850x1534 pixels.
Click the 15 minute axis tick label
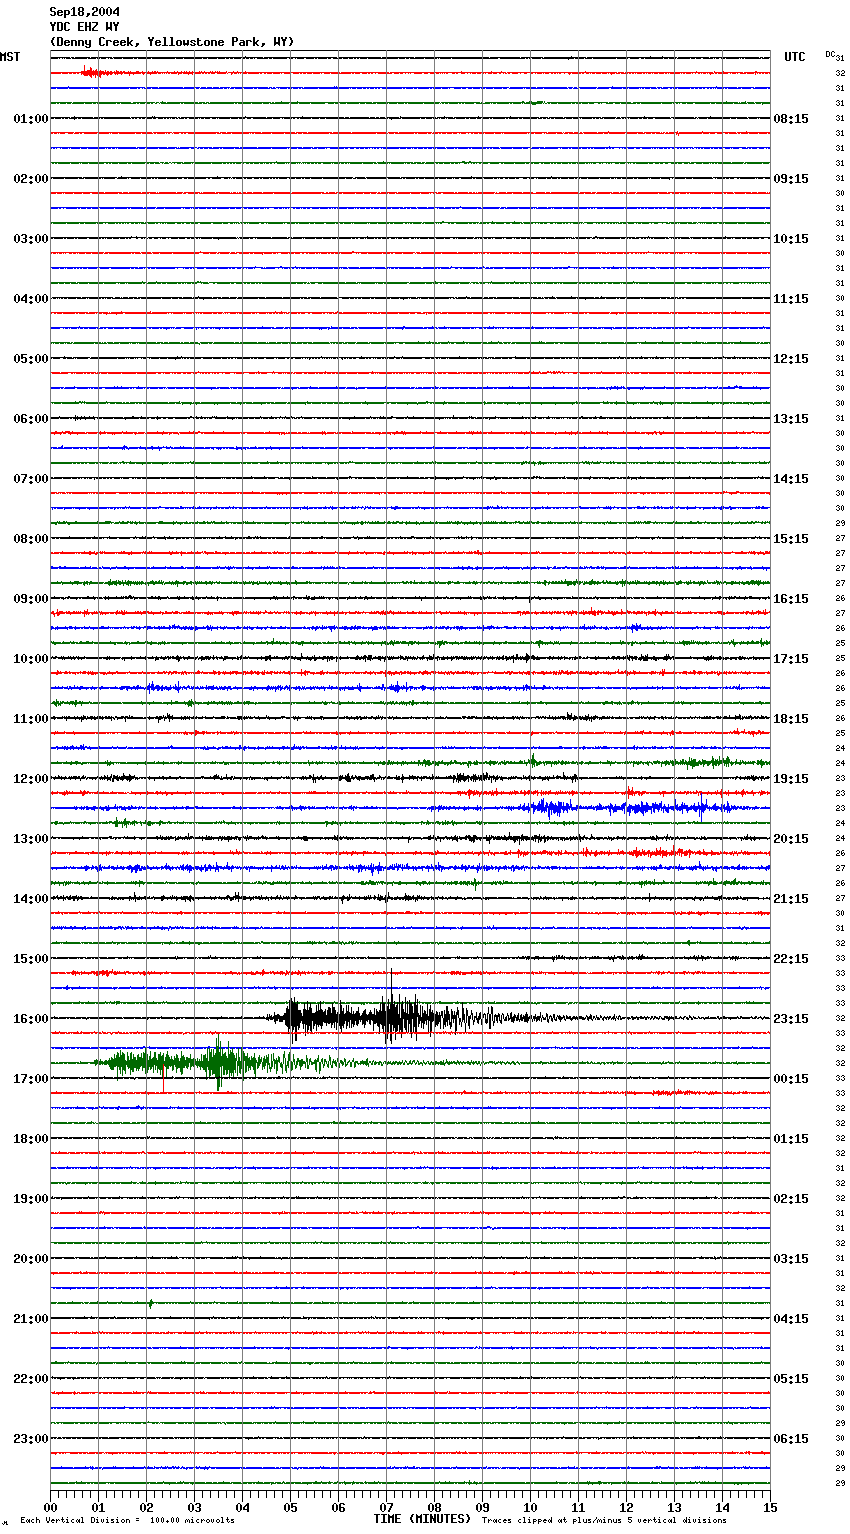[769, 1507]
